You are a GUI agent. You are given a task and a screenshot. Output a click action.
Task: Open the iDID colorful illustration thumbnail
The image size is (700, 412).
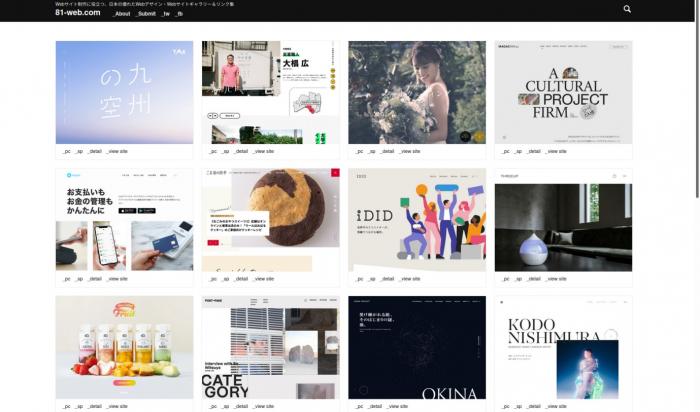click(x=417, y=219)
